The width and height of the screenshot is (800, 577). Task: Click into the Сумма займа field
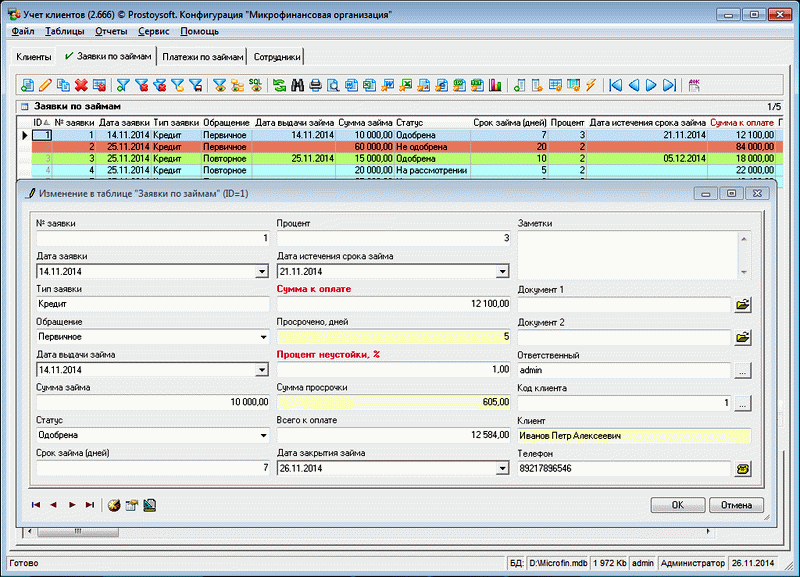point(152,402)
